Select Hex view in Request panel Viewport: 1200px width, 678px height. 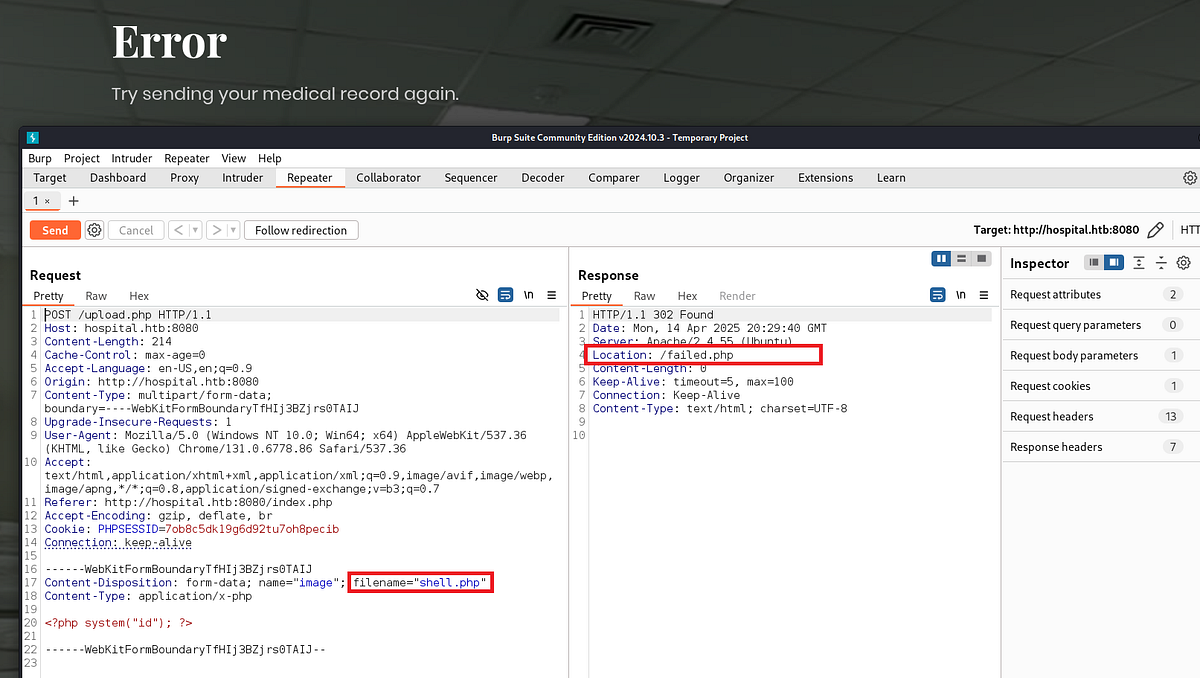click(x=139, y=296)
